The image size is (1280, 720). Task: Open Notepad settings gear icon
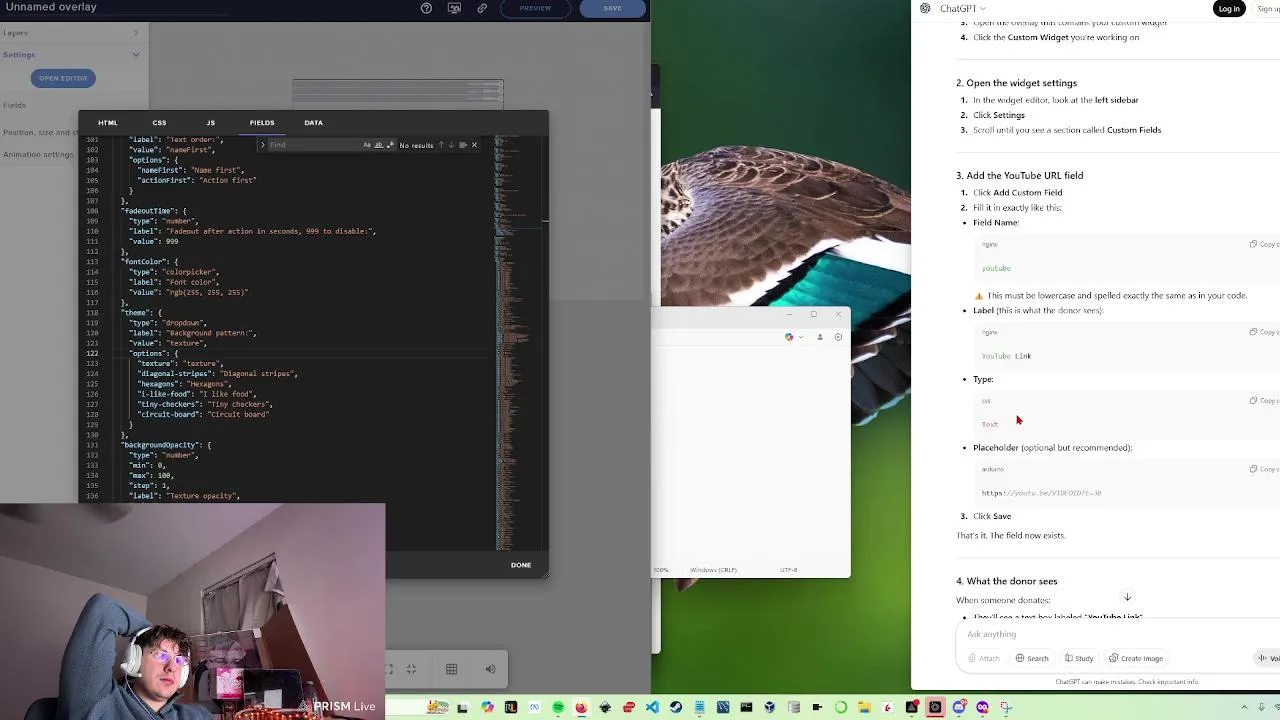(x=838, y=337)
